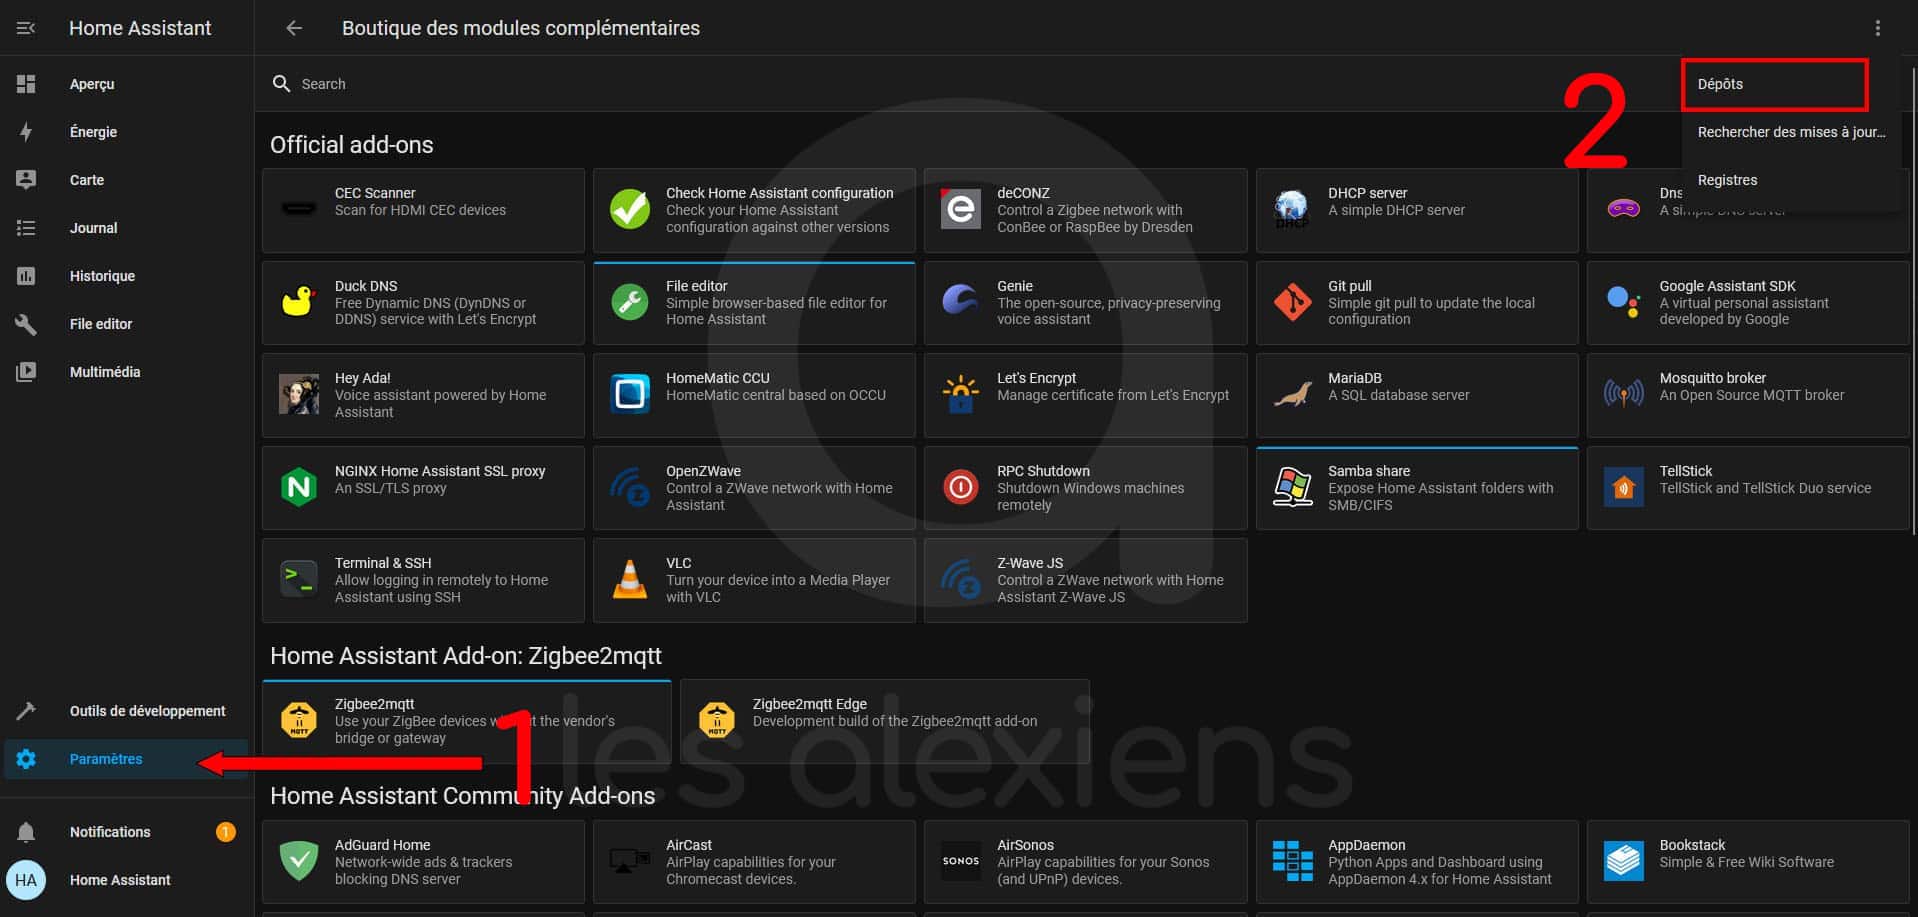Click the Outils de développement hammer icon
The image size is (1918, 917).
coord(26,711)
